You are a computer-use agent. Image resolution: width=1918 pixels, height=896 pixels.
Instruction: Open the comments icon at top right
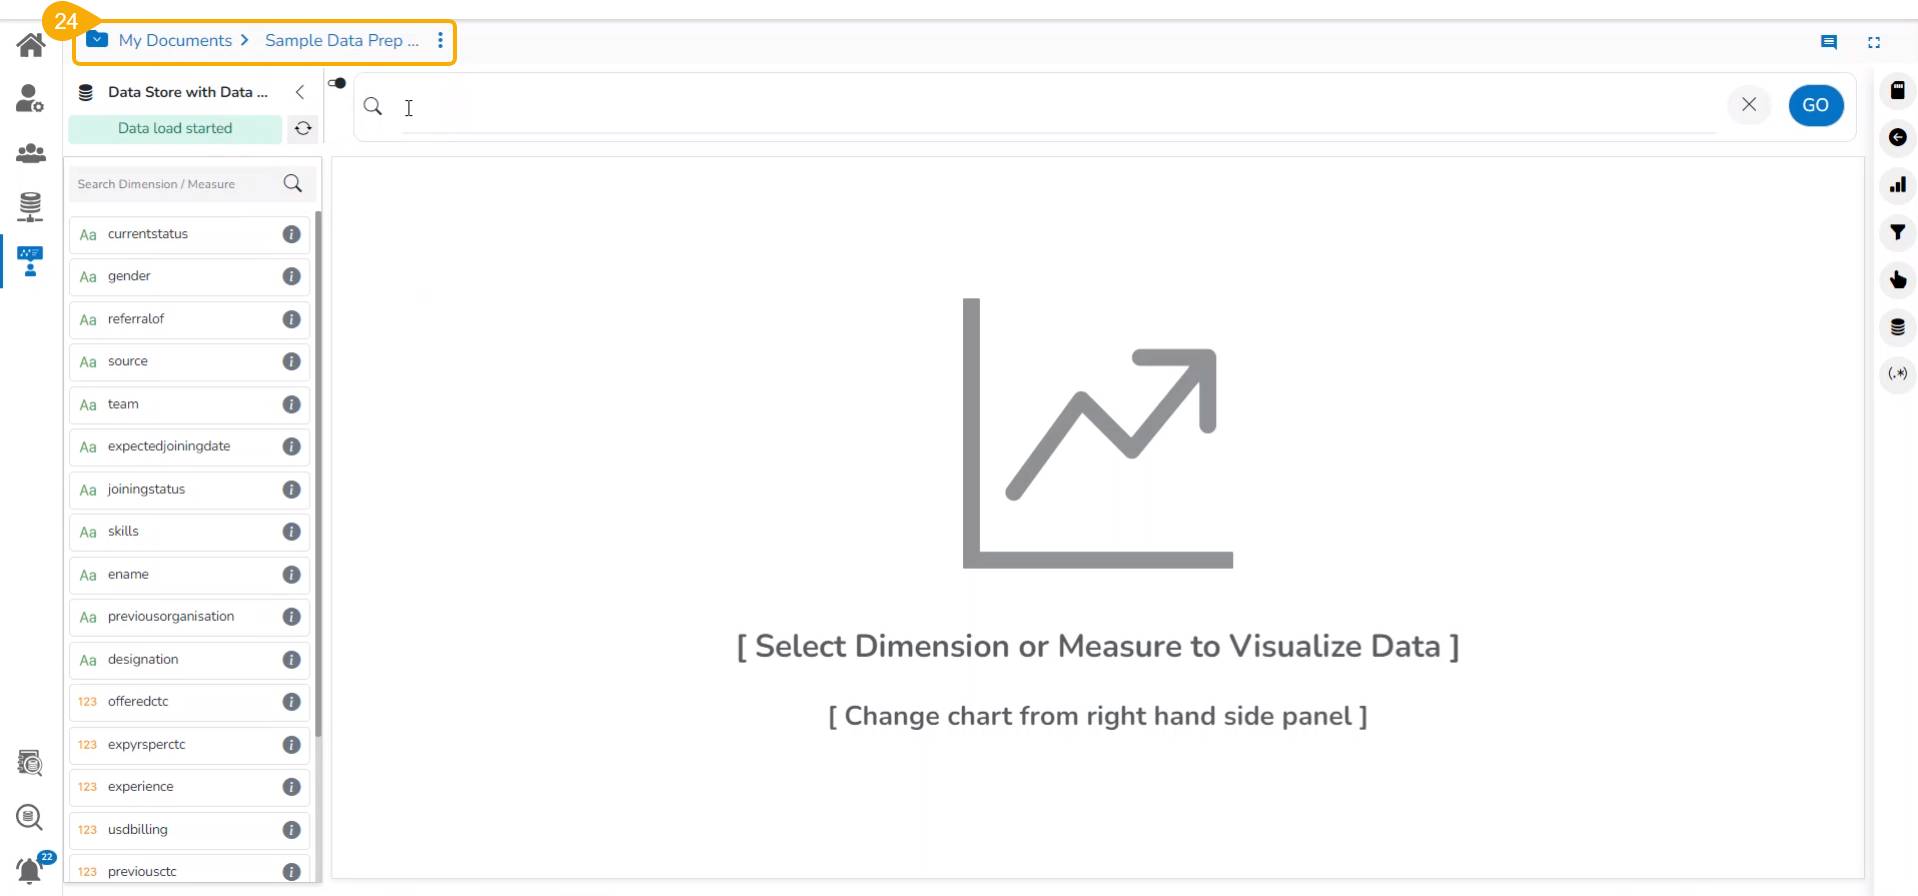click(1828, 42)
